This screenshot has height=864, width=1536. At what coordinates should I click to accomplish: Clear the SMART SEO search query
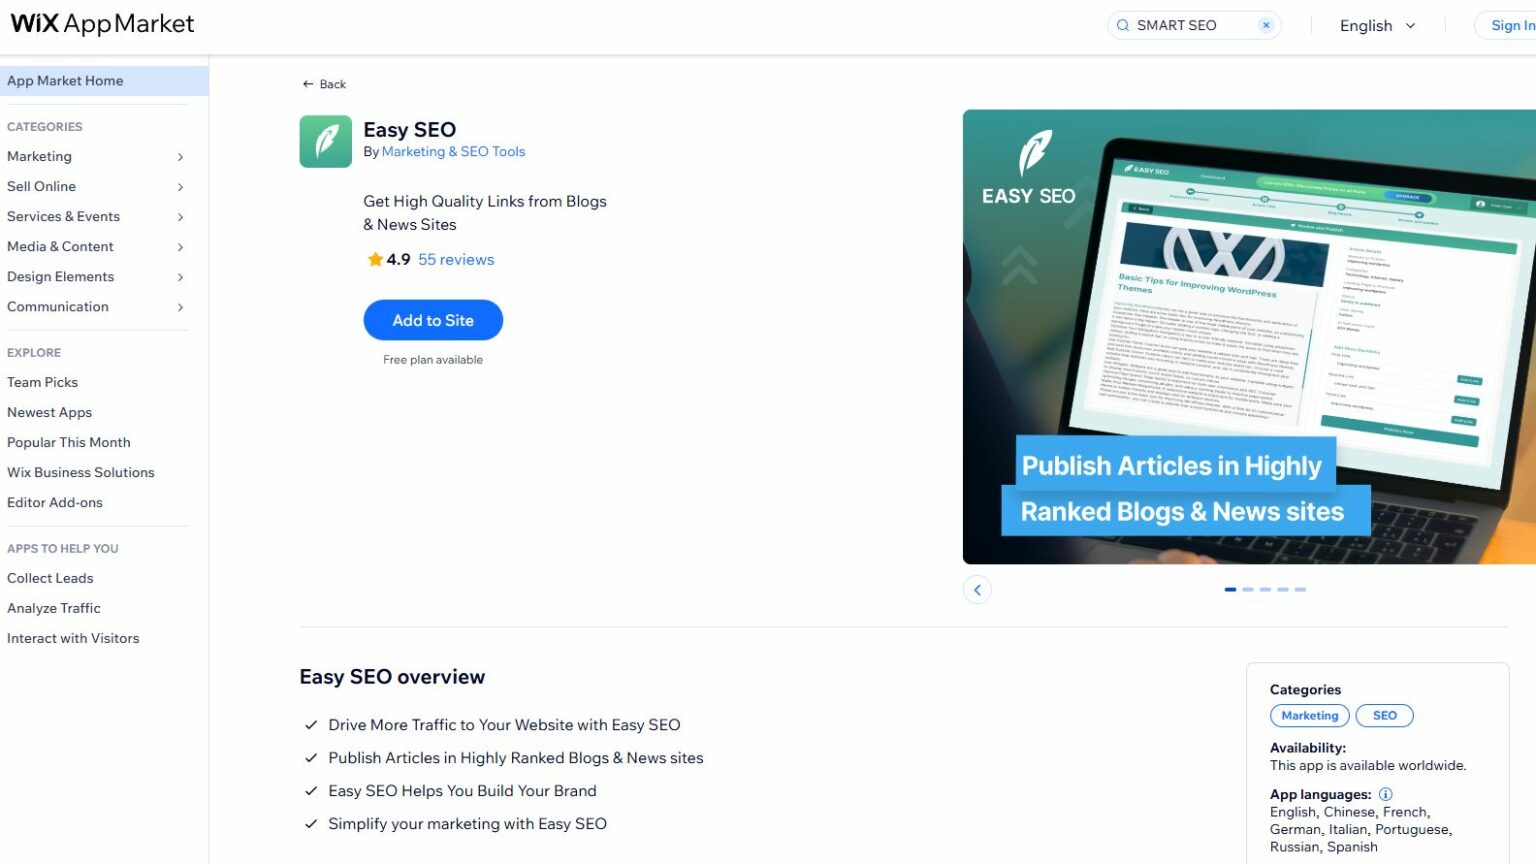(1265, 24)
